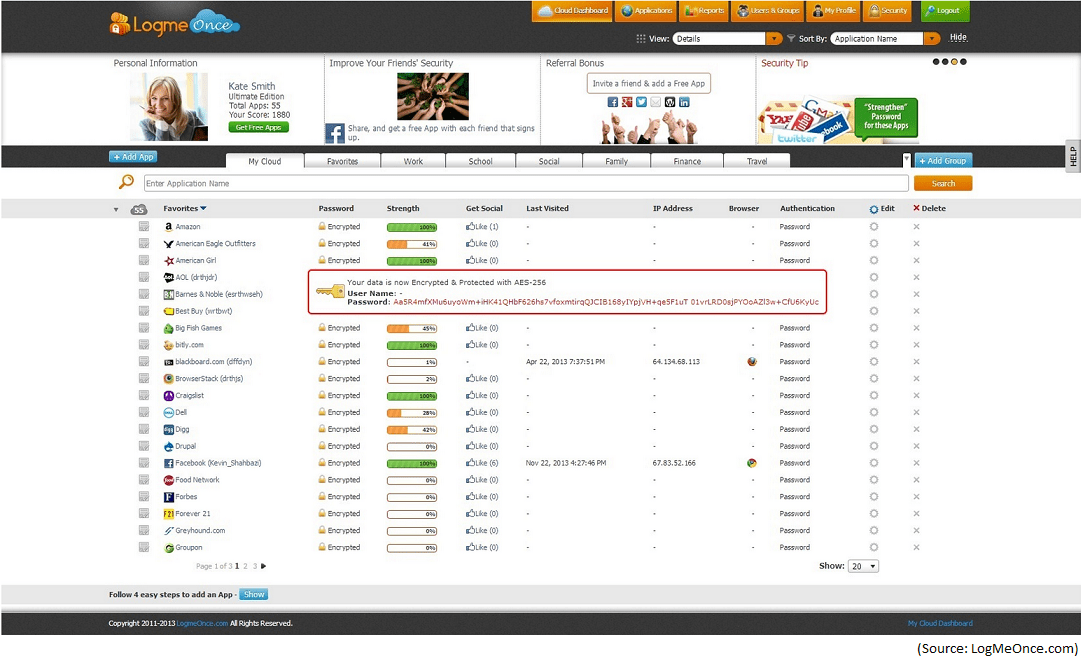Go to next page arrow
Image resolution: width=1083 pixels, height=660 pixels.
click(263, 566)
